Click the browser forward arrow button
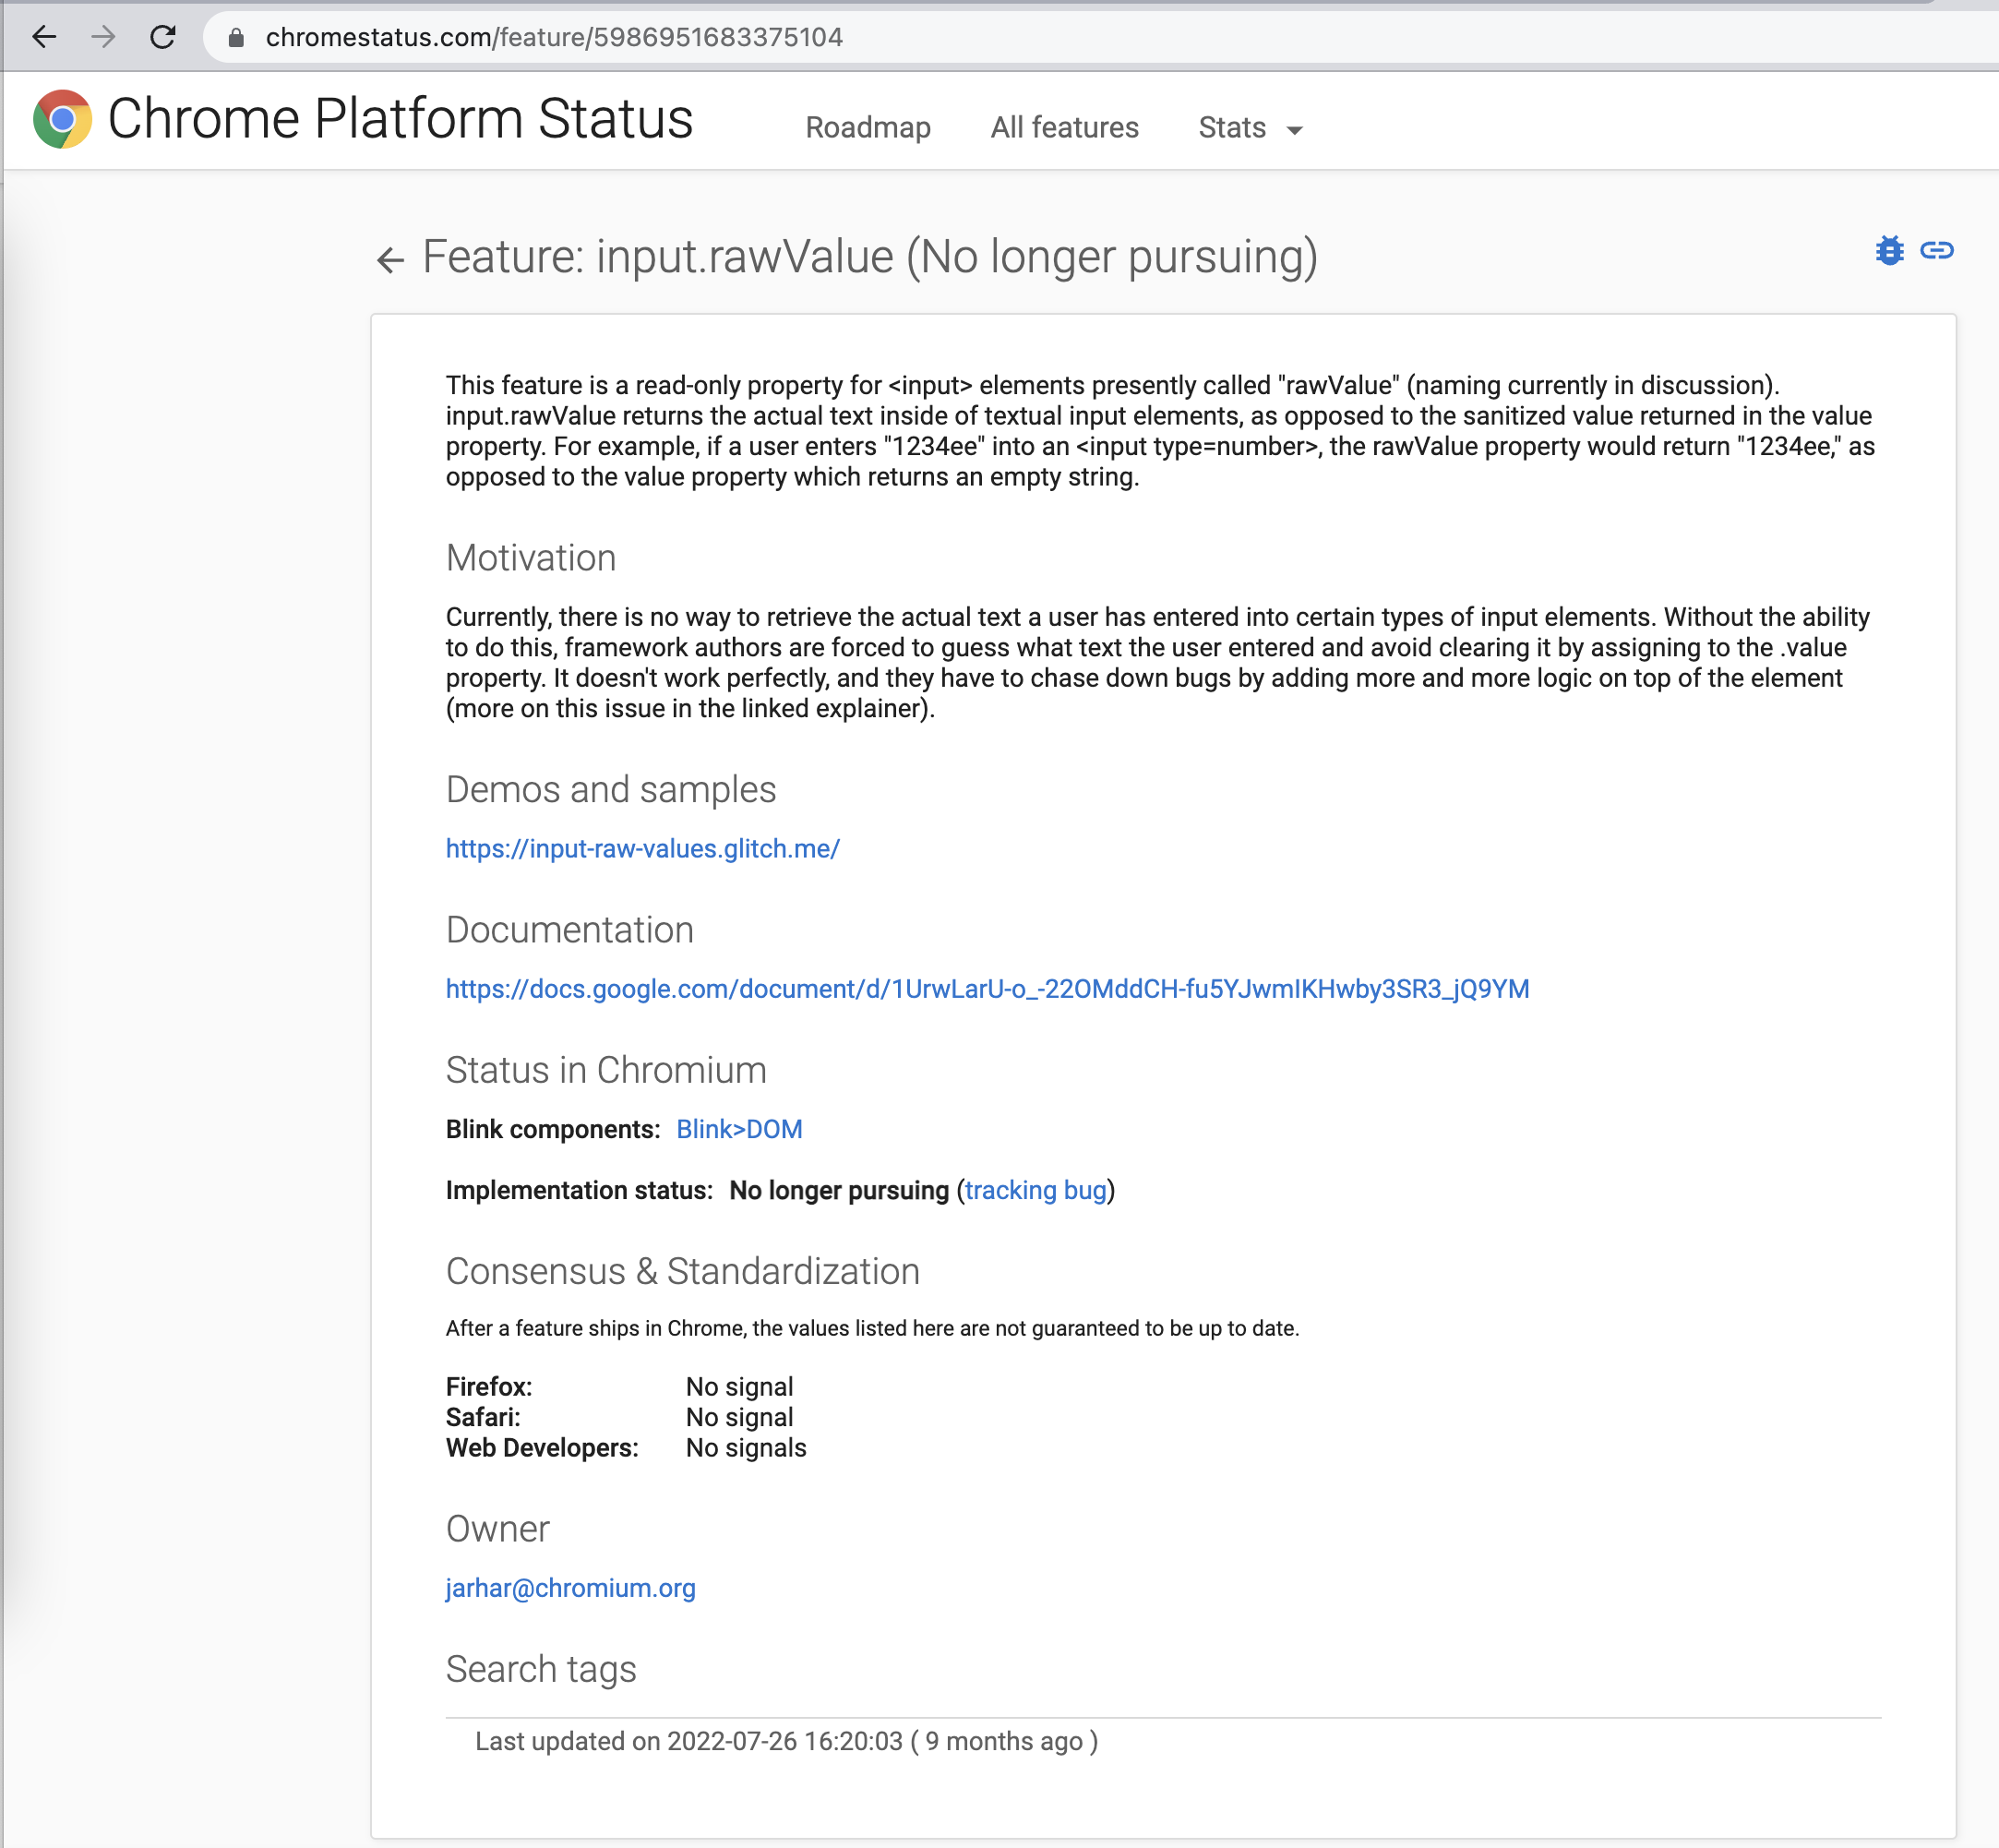The image size is (1999, 1848). 103,37
